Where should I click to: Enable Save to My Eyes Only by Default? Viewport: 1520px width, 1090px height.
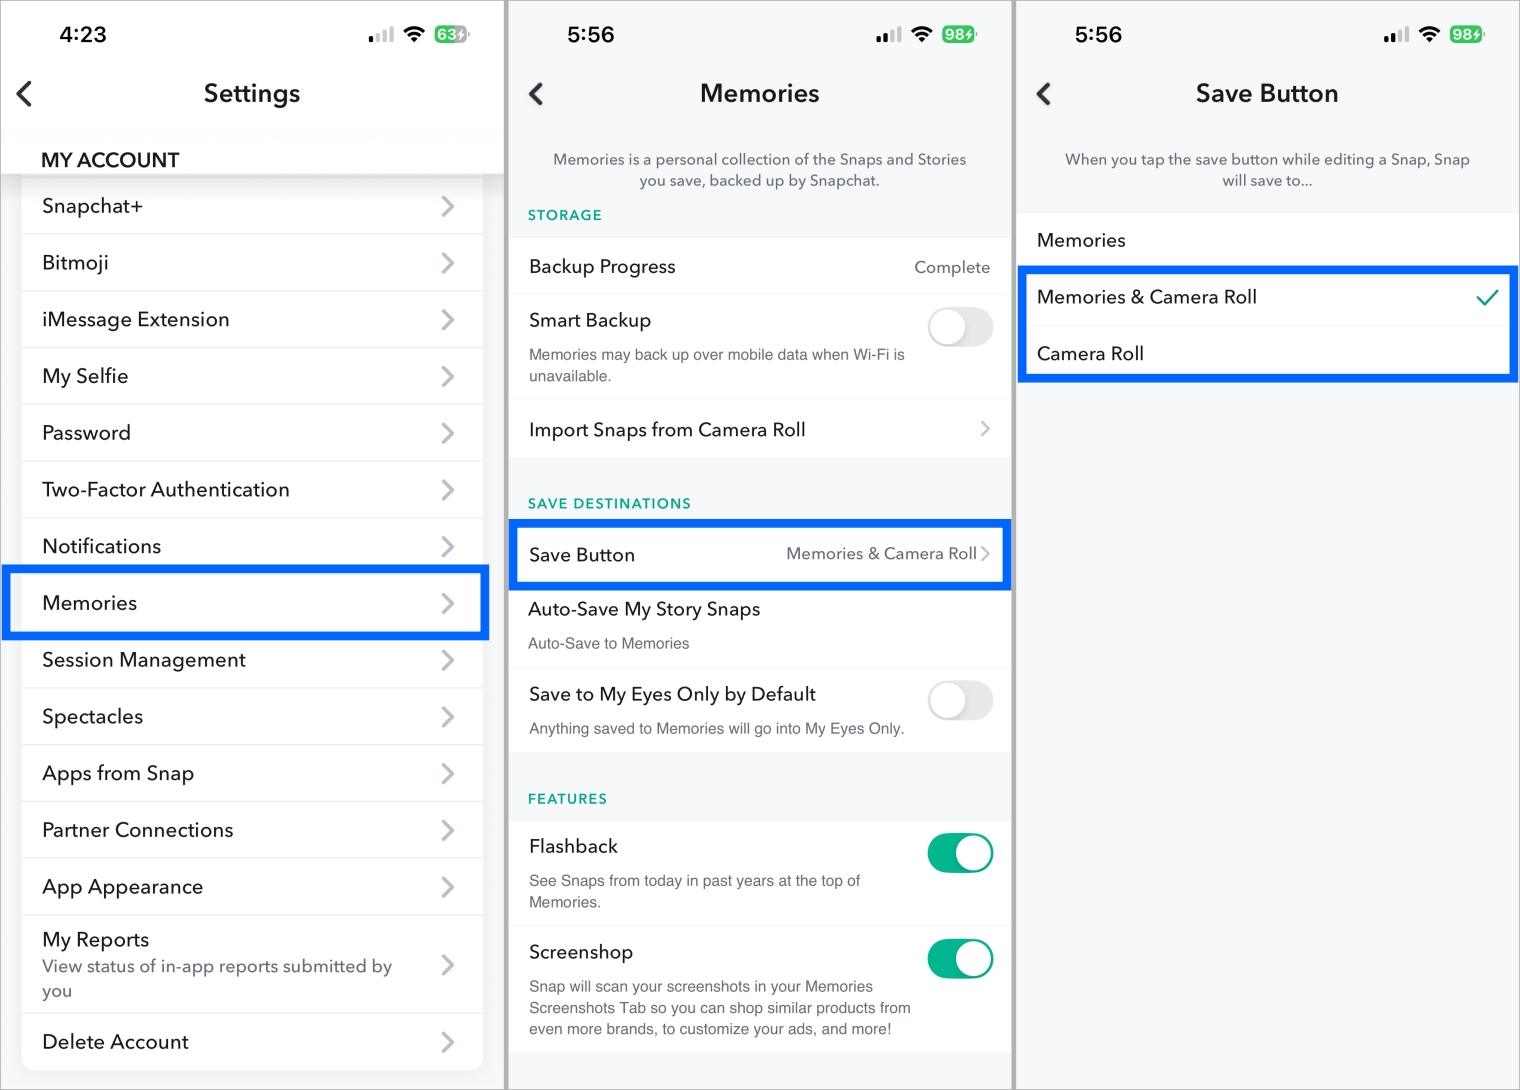click(x=959, y=700)
